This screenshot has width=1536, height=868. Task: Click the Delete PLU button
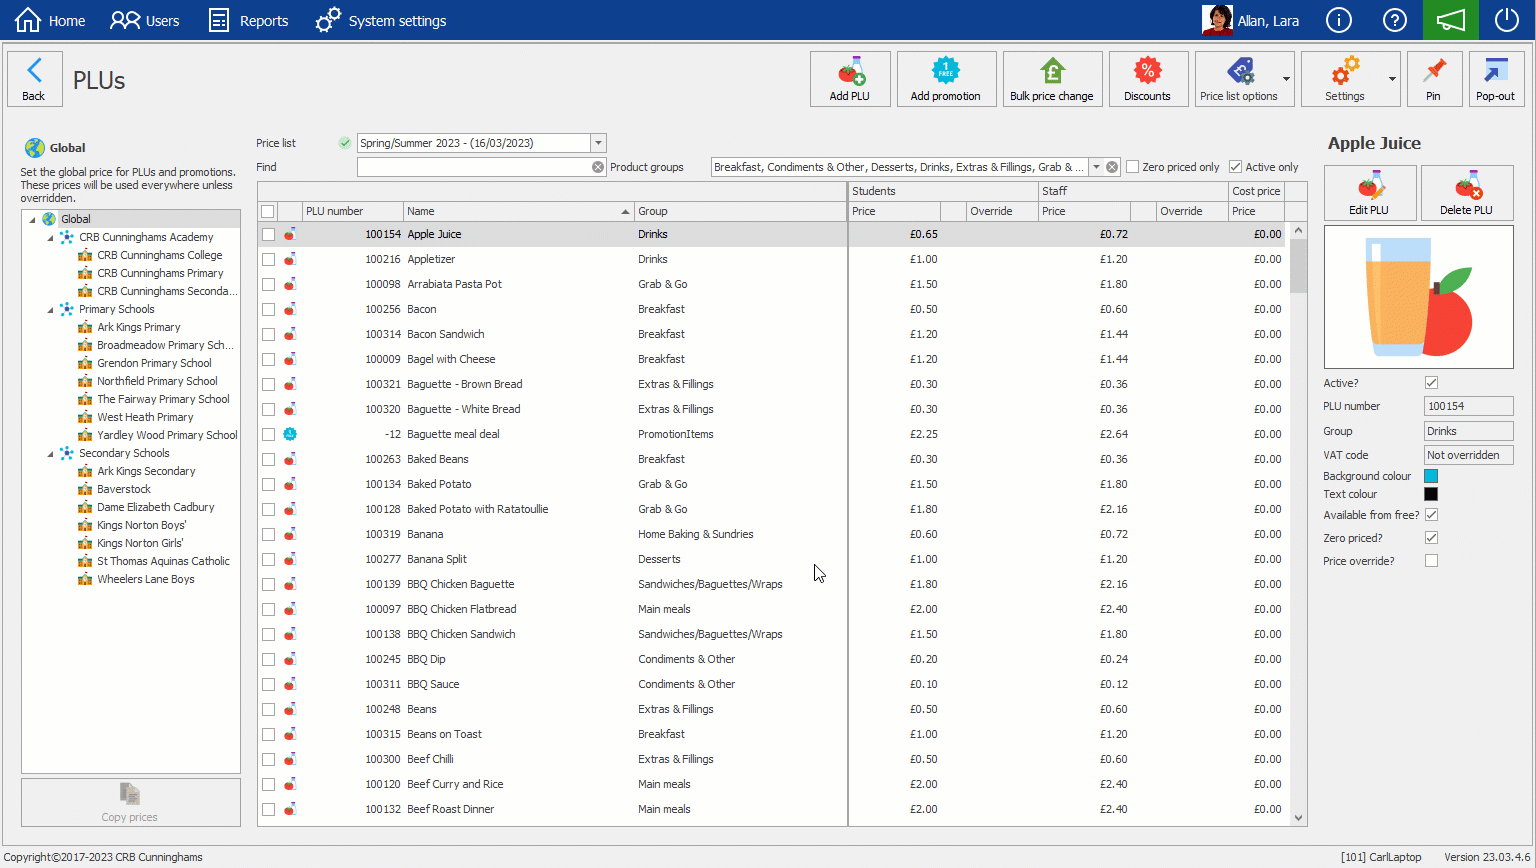(x=1466, y=192)
